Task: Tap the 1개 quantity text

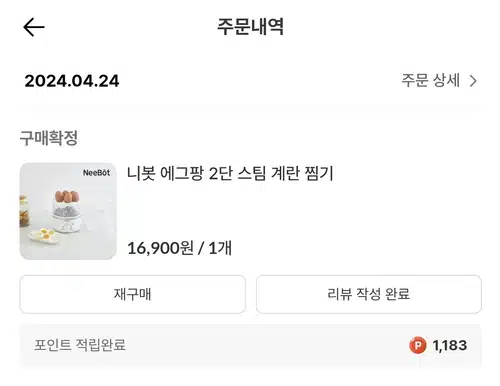Action: (x=220, y=248)
